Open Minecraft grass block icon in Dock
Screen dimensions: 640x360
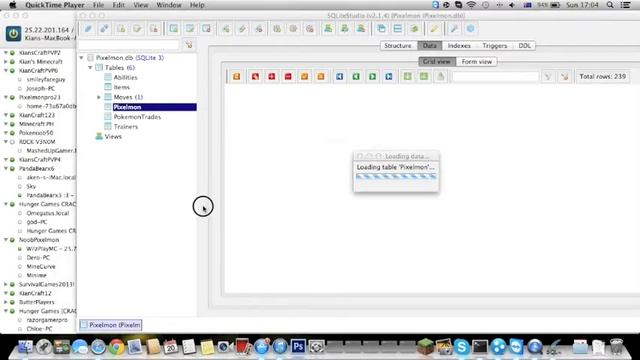[x=425, y=347]
